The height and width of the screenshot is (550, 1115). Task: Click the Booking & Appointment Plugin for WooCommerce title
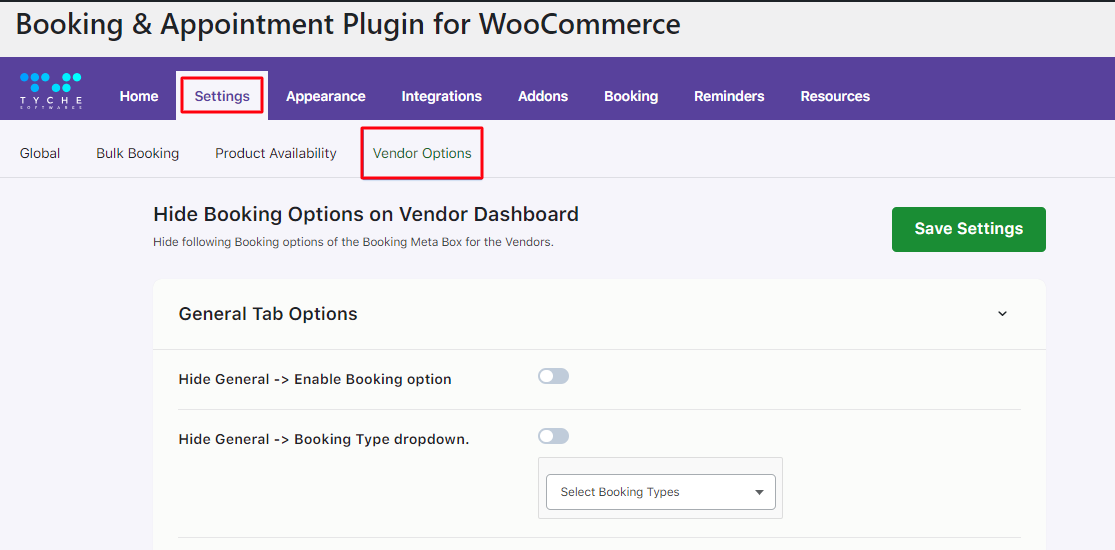[348, 24]
